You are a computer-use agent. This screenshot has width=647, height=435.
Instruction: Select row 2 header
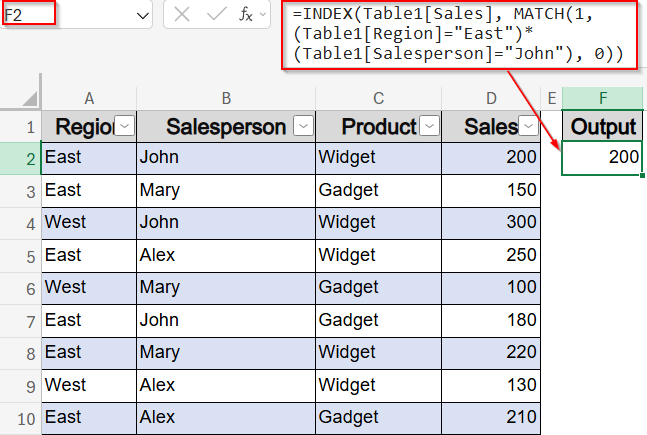21,158
